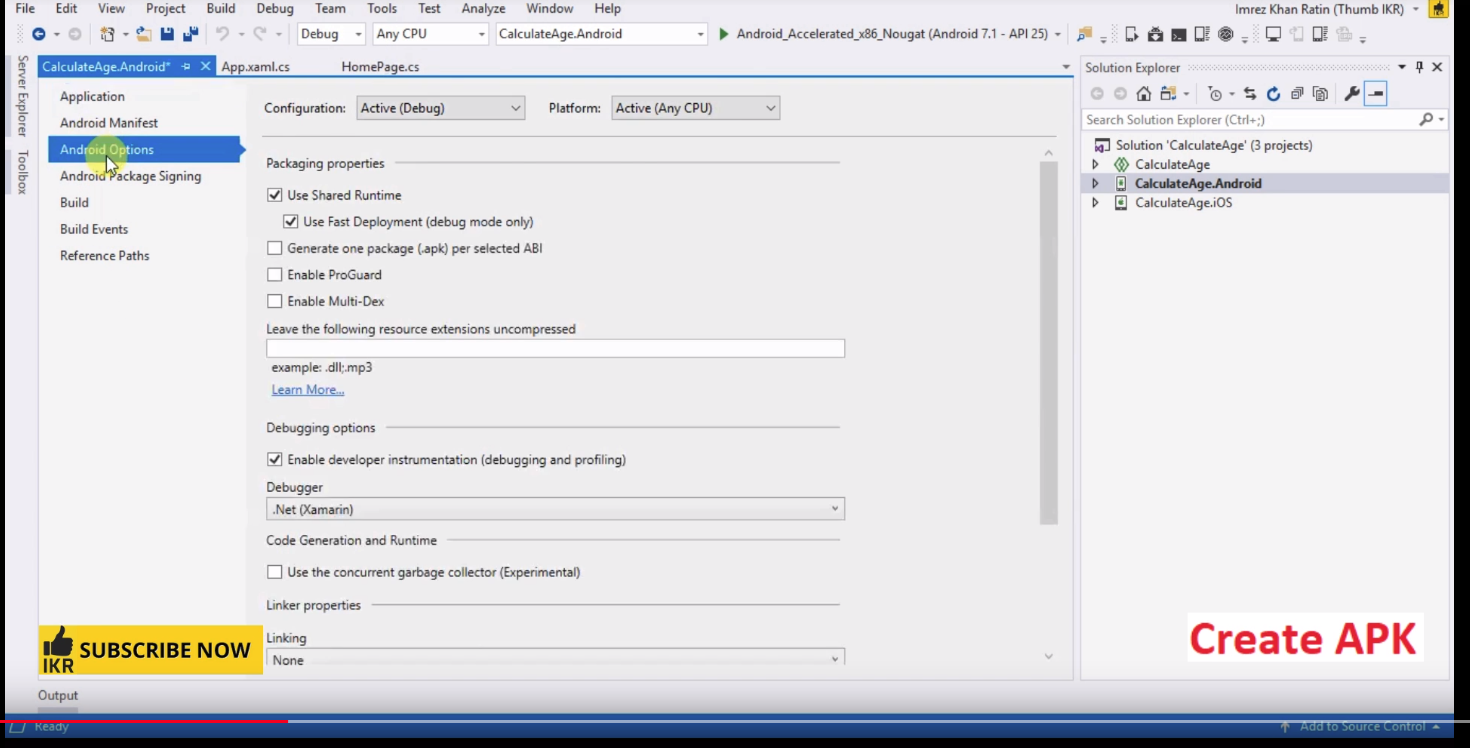
Task: Enable ProGuard checkbox
Action: (x=275, y=275)
